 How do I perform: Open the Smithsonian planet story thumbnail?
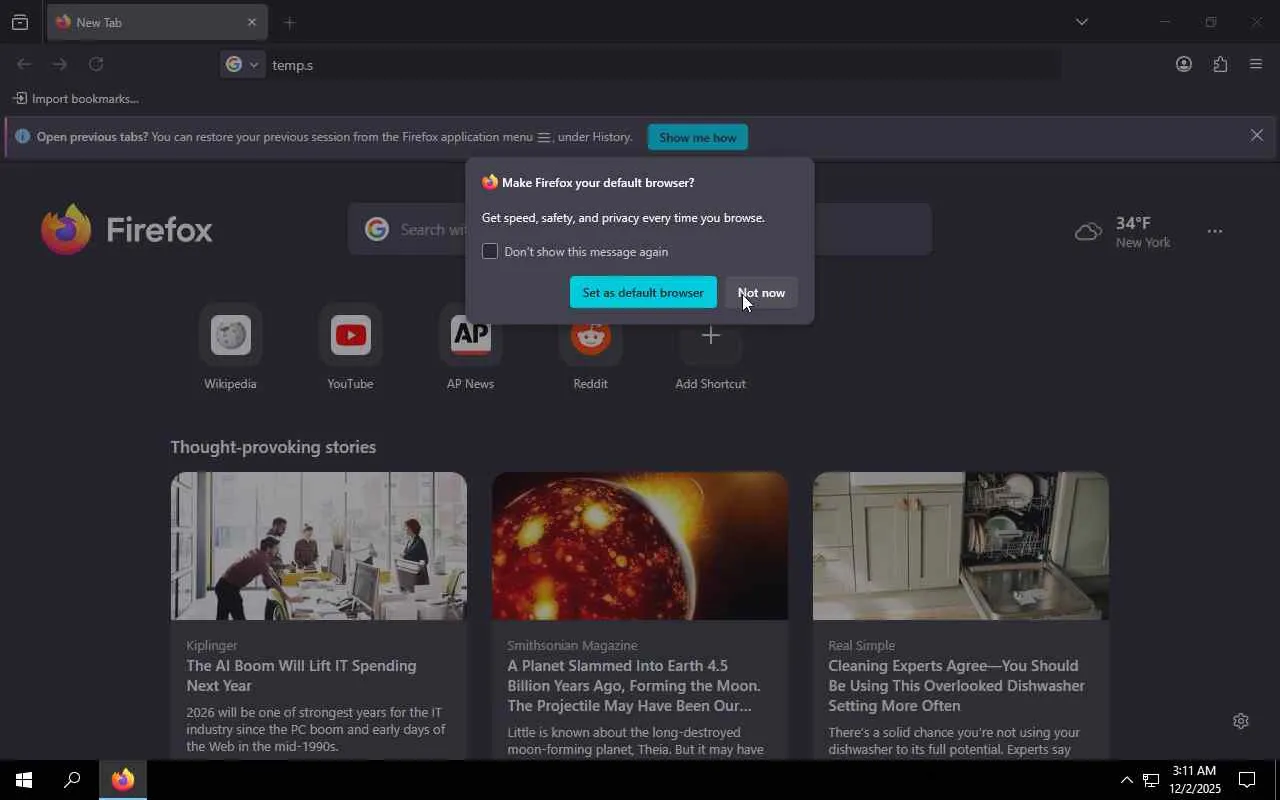(640, 546)
